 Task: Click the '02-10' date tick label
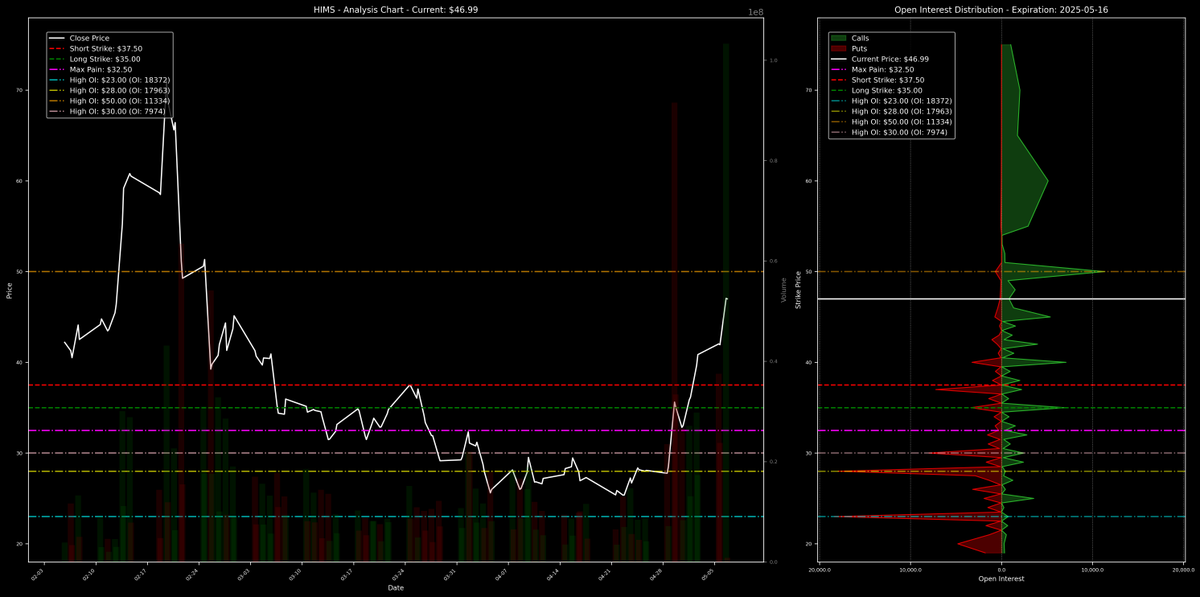(x=89, y=574)
